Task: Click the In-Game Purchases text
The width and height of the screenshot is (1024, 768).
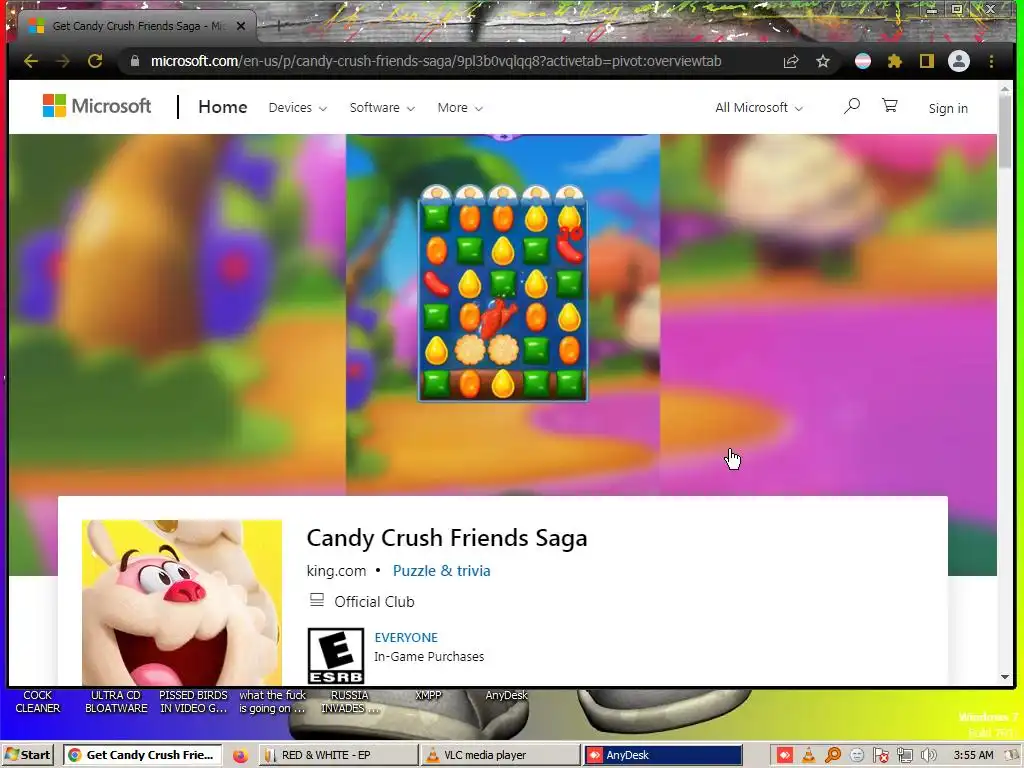Action: [429, 657]
